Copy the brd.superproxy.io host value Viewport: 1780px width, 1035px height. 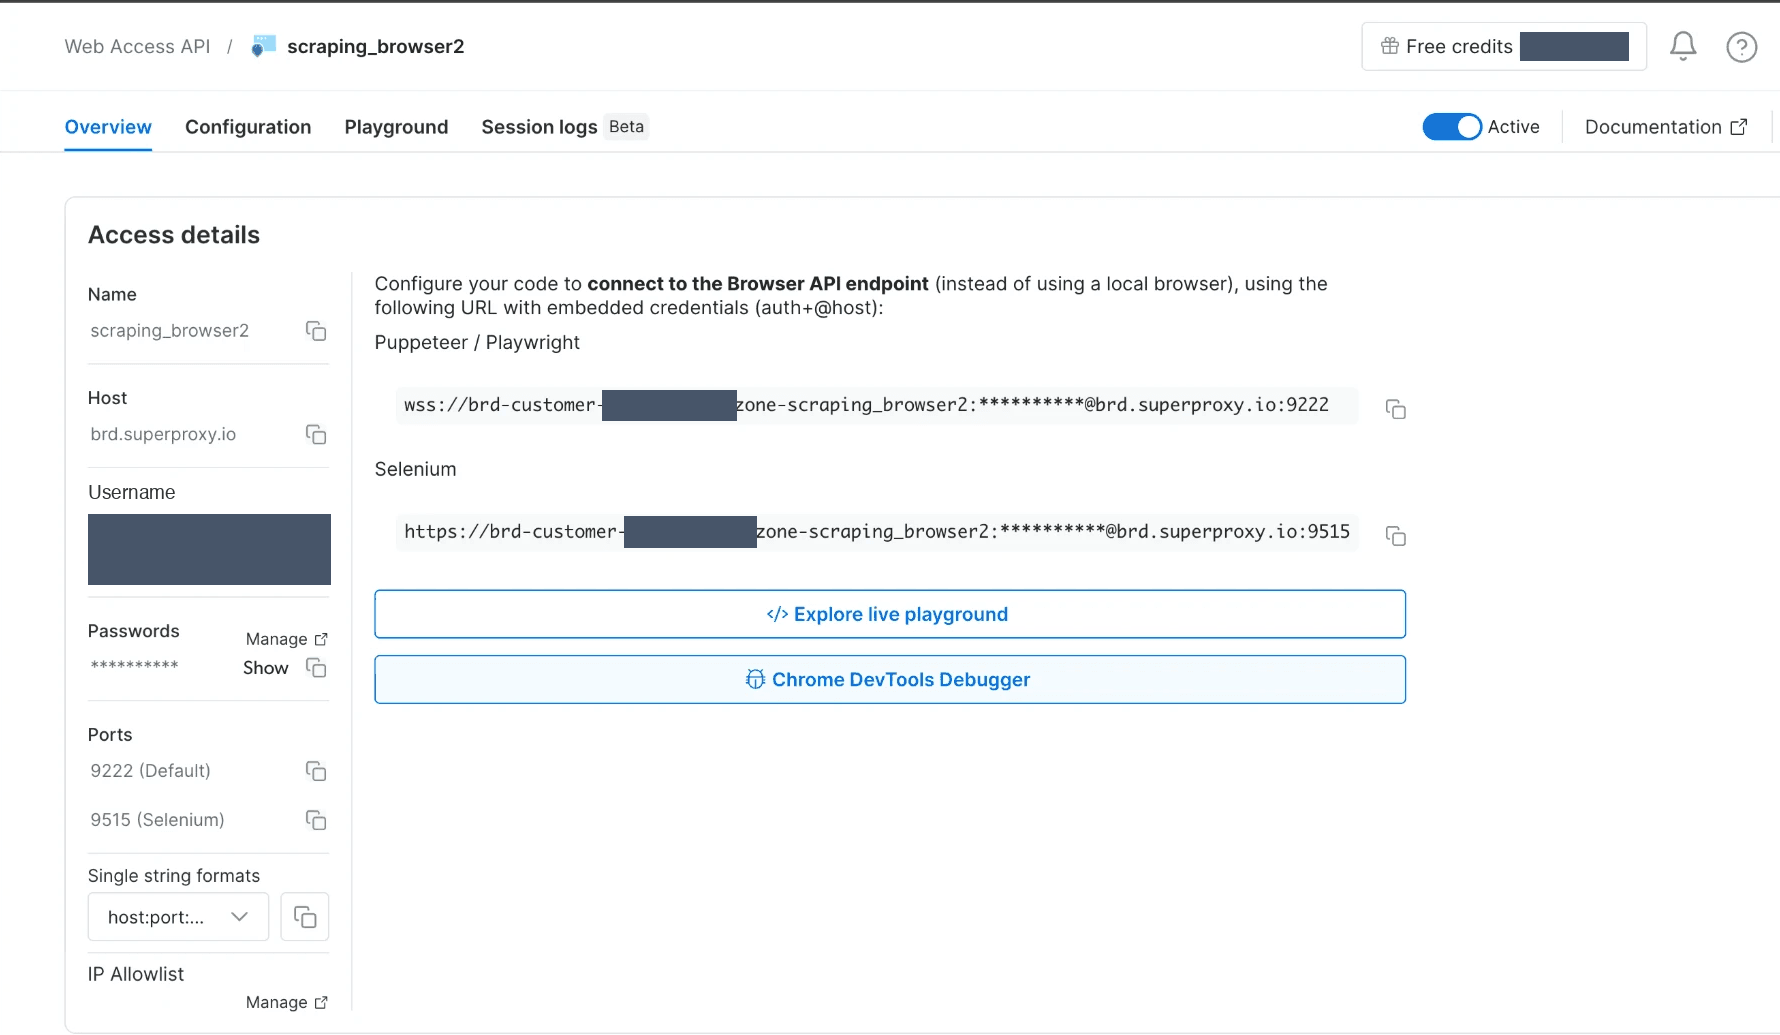point(316,434)
